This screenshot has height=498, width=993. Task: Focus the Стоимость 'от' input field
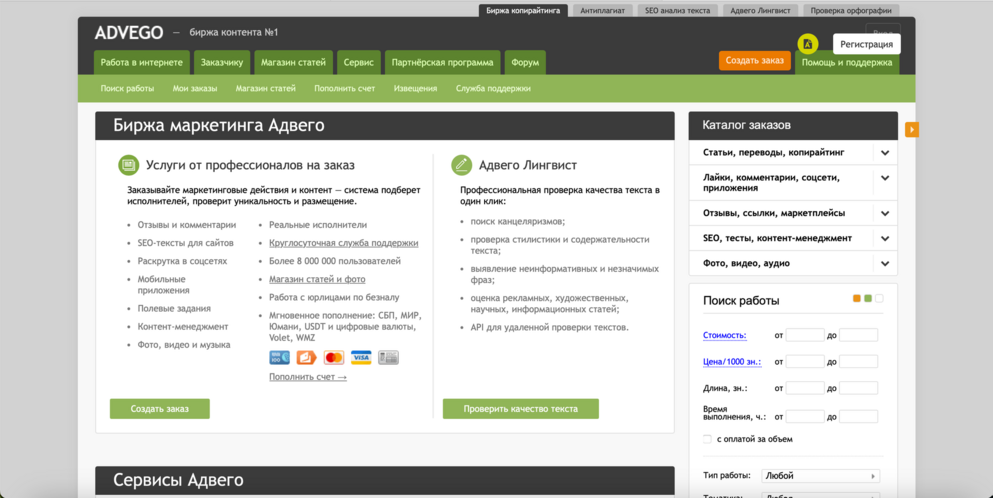click(x=805, y=335)
